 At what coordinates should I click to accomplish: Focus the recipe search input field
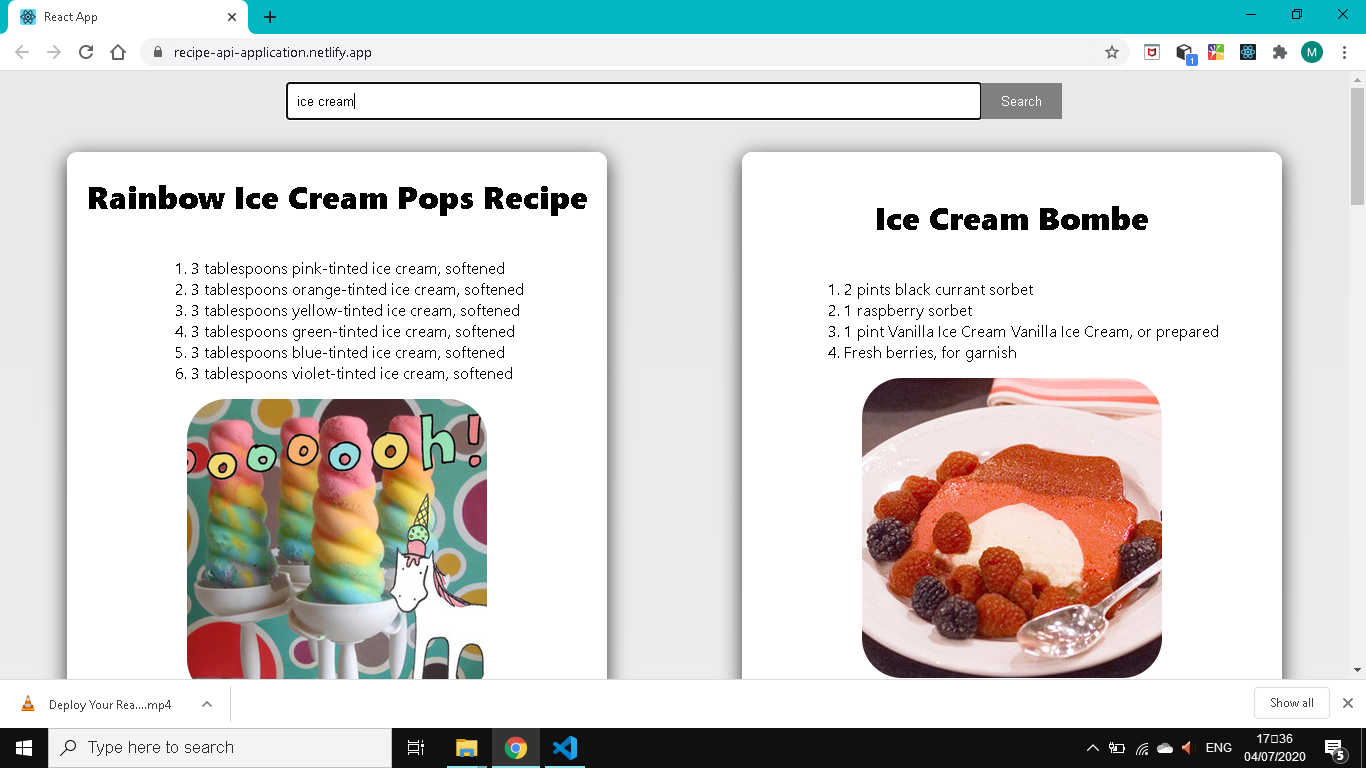click(x=634, y=101)
